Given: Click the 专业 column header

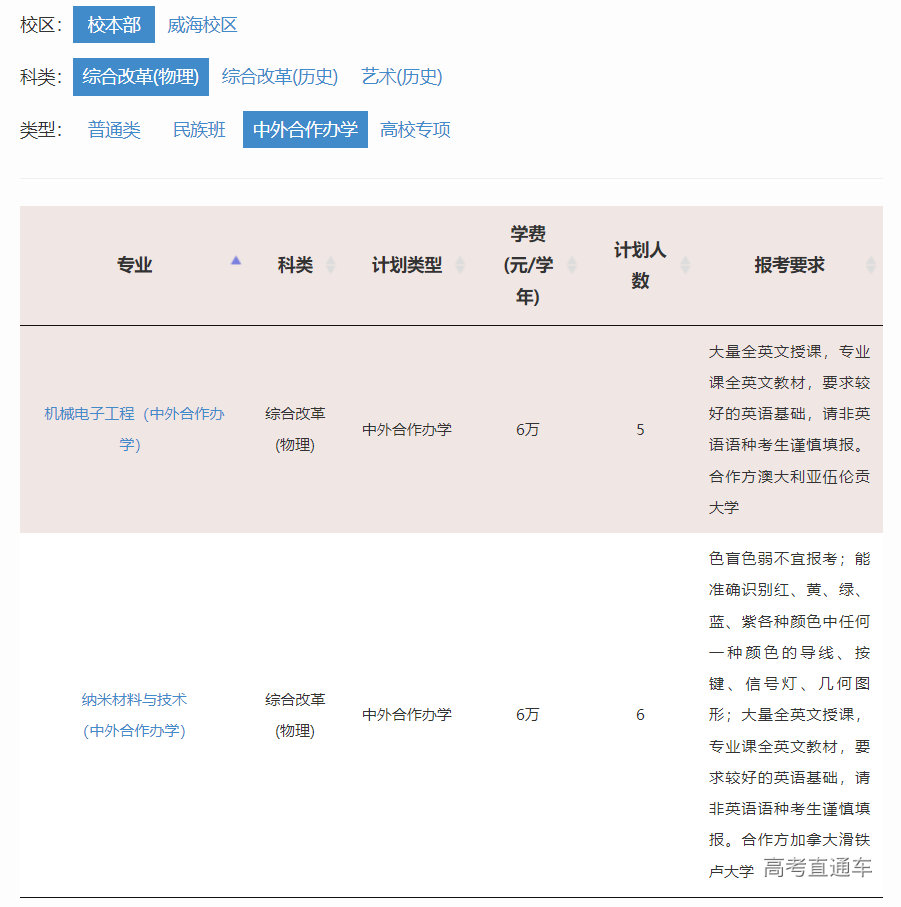Looking at the screenshot, I should 134,264.
